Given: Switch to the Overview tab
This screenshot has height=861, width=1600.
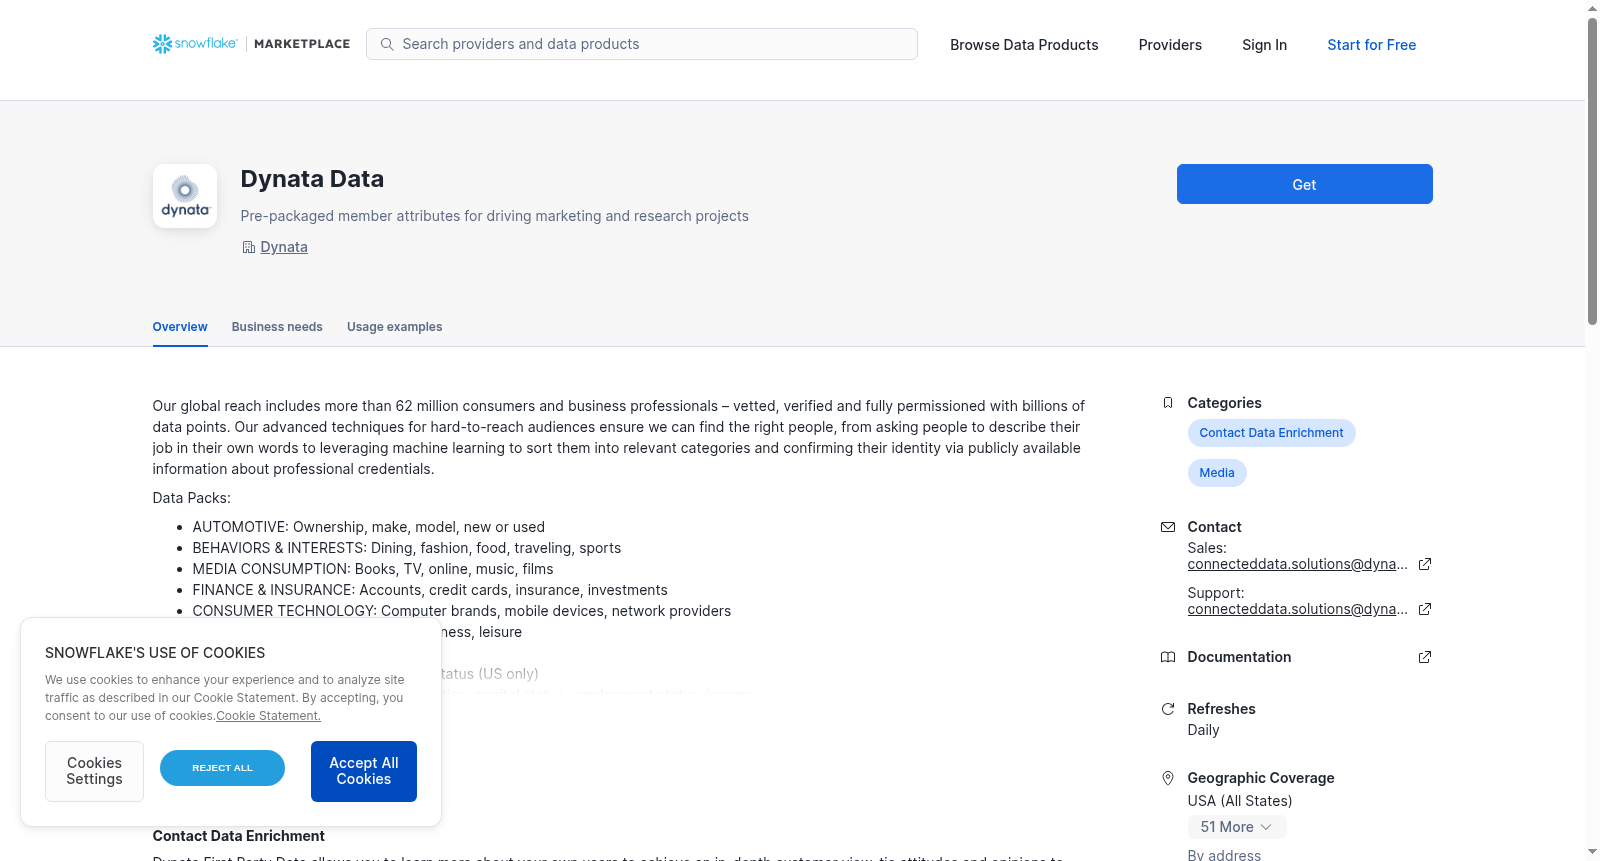Looking at the screenshot, I should (180, 327).
